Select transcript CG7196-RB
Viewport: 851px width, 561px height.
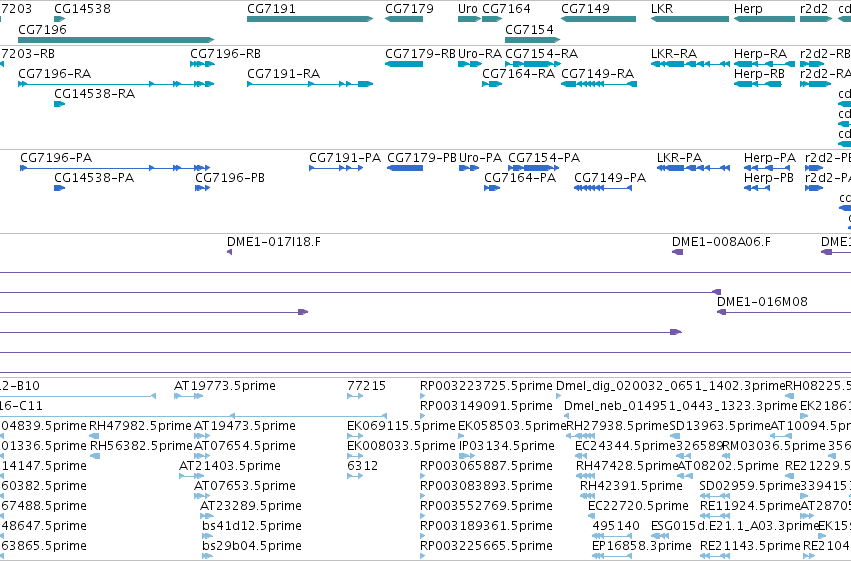tap(225, 54)
